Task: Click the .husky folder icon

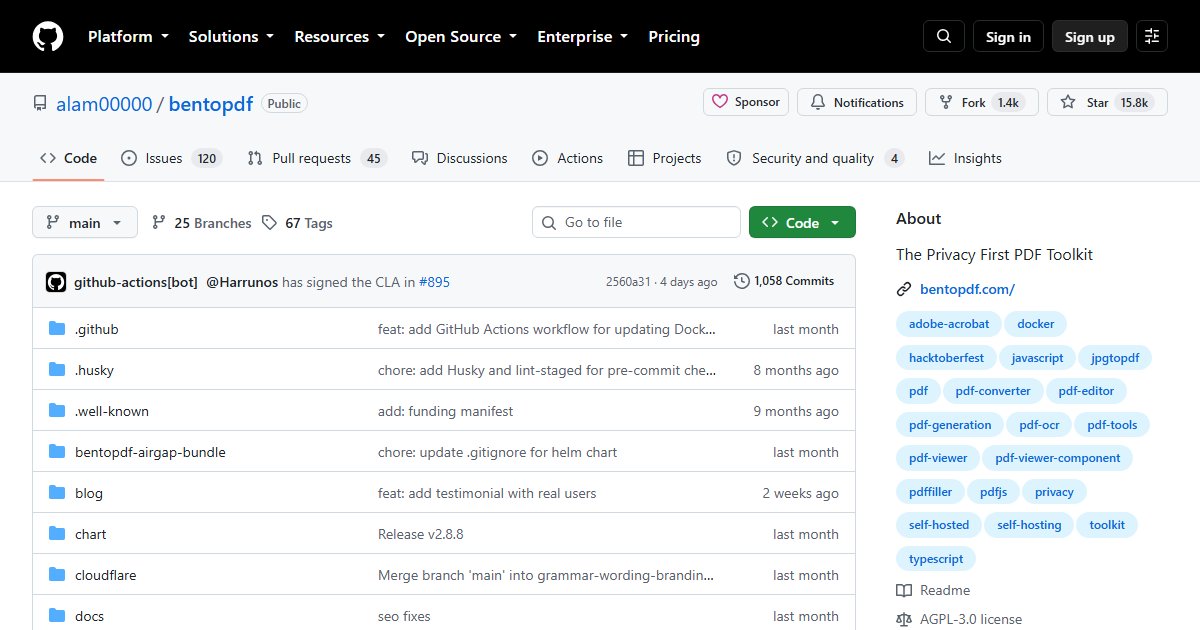Action: click(57, 370)
